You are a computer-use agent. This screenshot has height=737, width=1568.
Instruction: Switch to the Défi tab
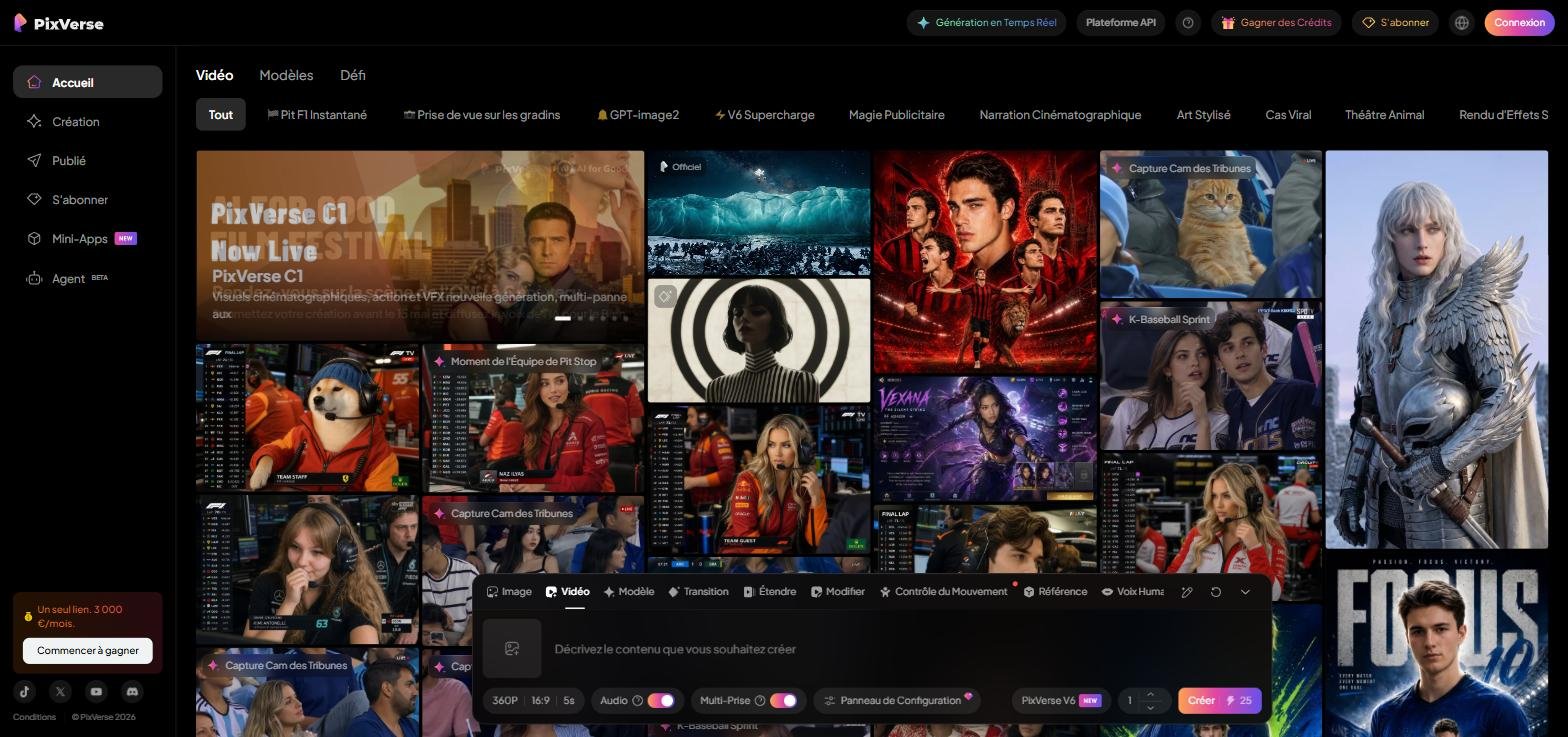click(x=353, y=75)
